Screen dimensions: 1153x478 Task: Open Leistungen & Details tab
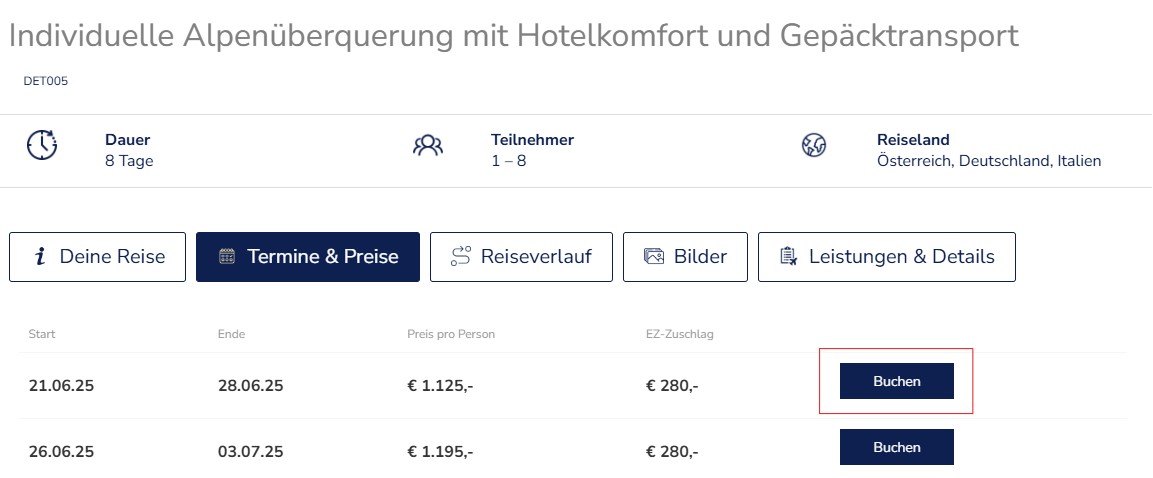point(886,257)
